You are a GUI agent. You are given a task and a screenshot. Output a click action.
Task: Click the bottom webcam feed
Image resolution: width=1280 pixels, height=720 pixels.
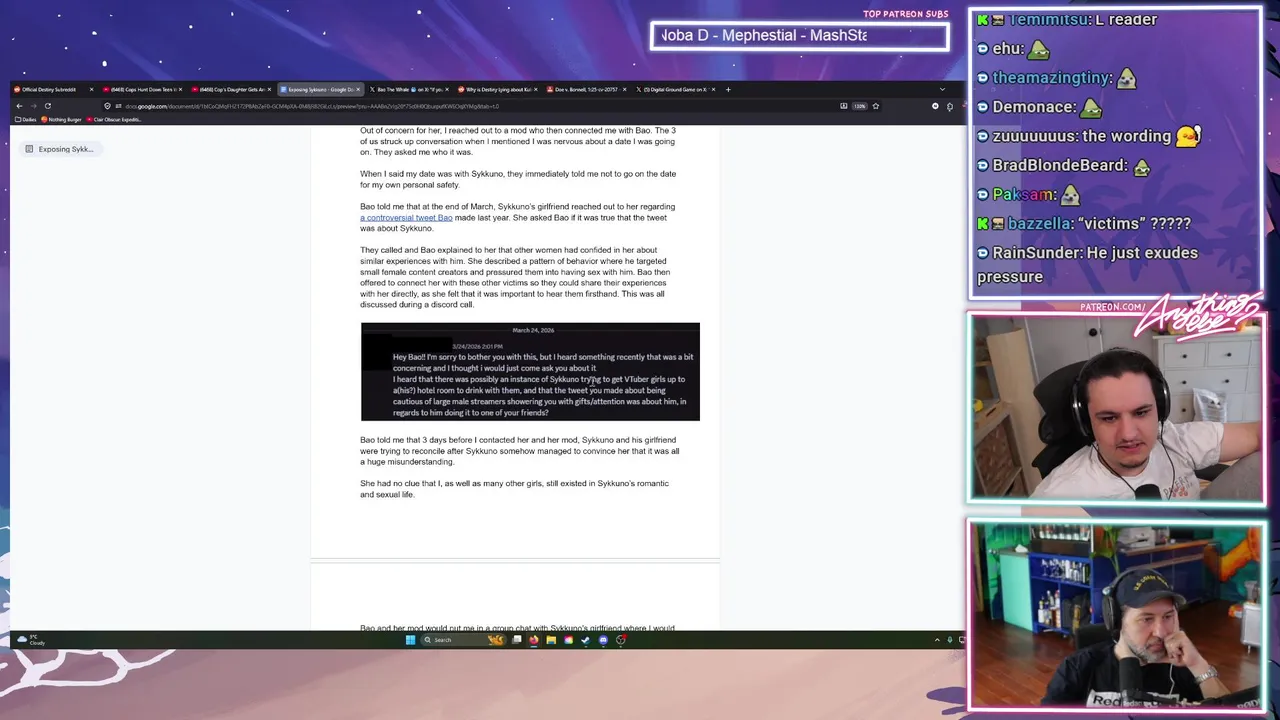coord(1116,615)
